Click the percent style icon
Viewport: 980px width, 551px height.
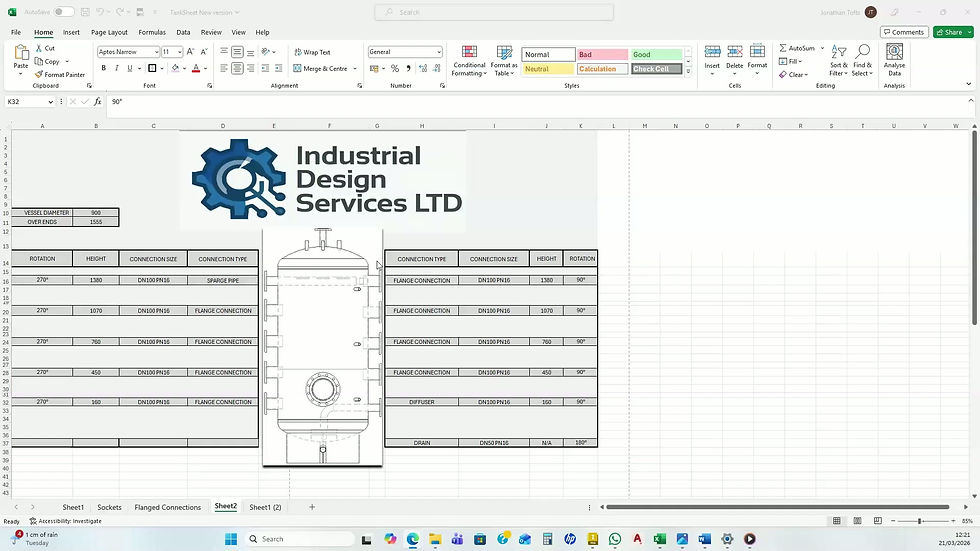tap(394, 68)
